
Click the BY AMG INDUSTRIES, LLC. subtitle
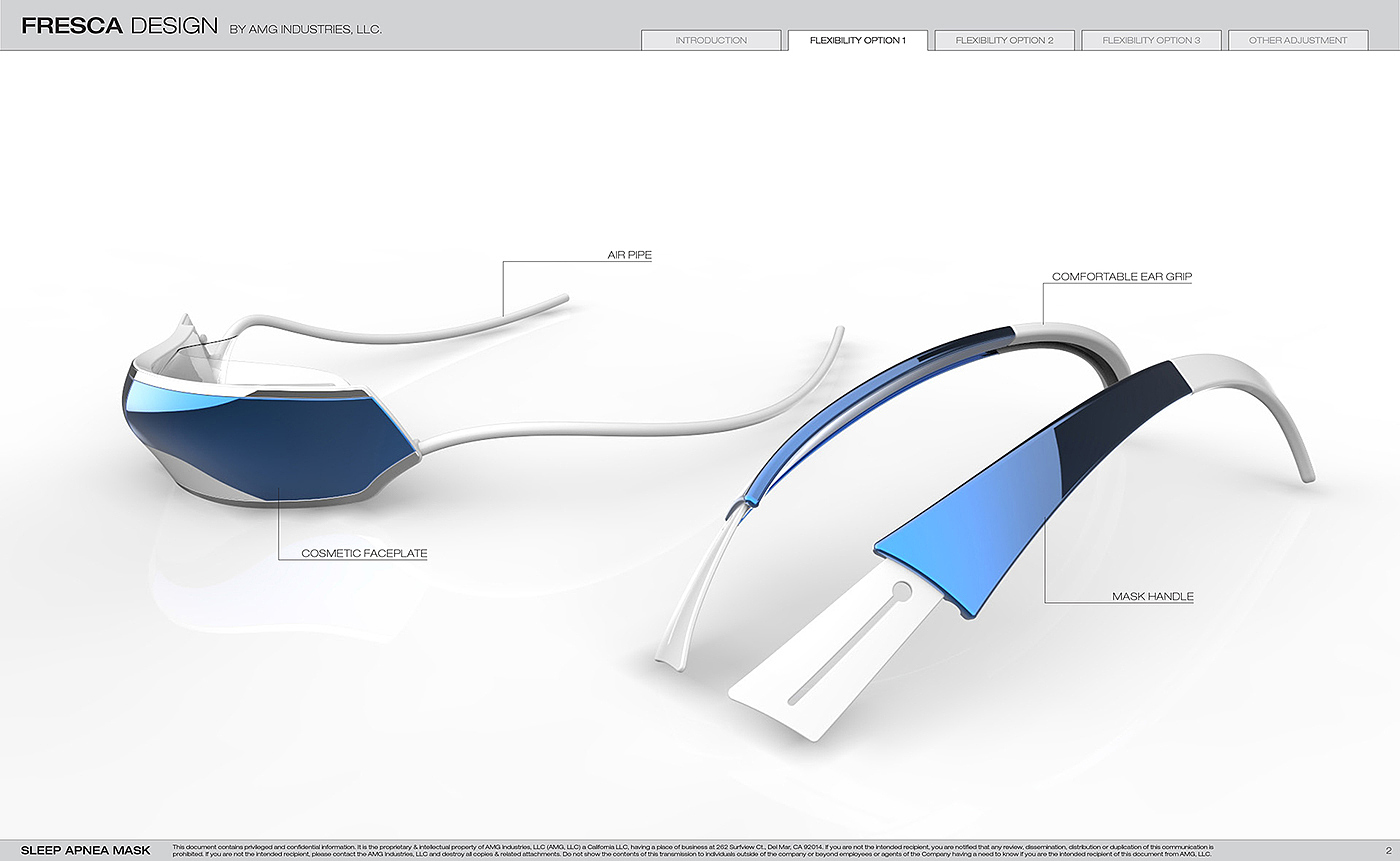pos(305,29)
